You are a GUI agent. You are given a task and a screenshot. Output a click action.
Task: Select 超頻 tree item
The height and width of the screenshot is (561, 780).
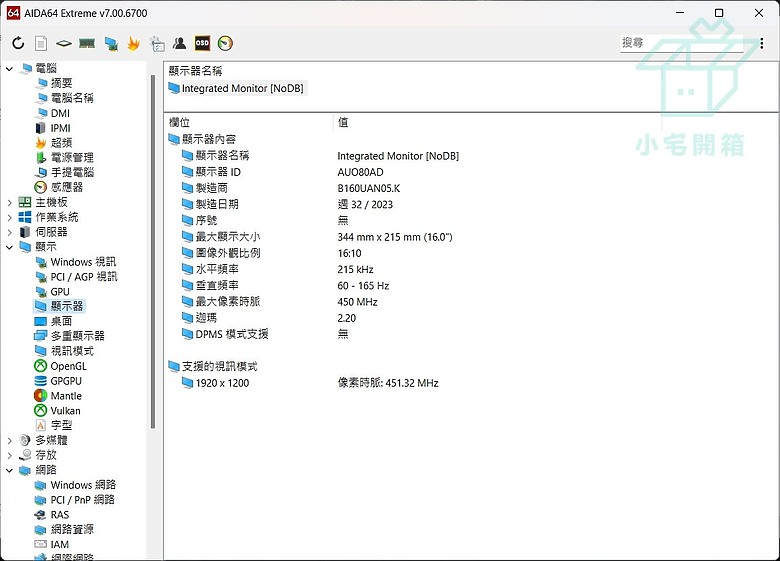pyautogui.click(x=54, y=143)
